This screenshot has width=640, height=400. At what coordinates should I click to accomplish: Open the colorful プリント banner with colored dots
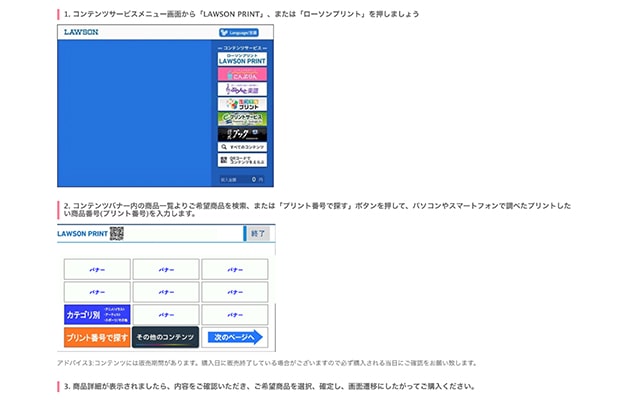(x=242, y=104)
